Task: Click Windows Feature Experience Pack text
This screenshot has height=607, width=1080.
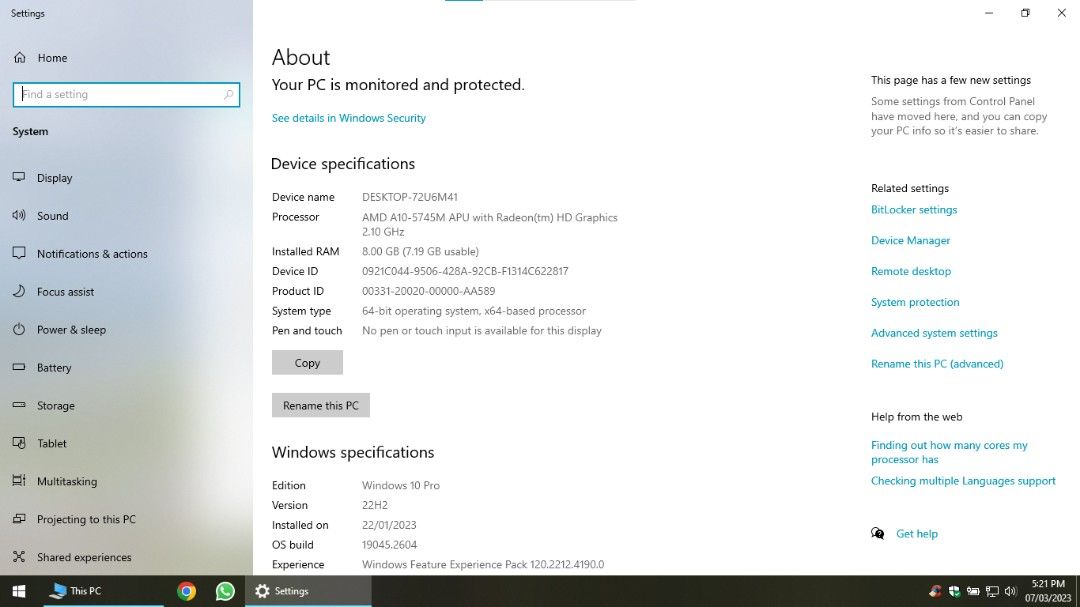Action: point(483,564)
